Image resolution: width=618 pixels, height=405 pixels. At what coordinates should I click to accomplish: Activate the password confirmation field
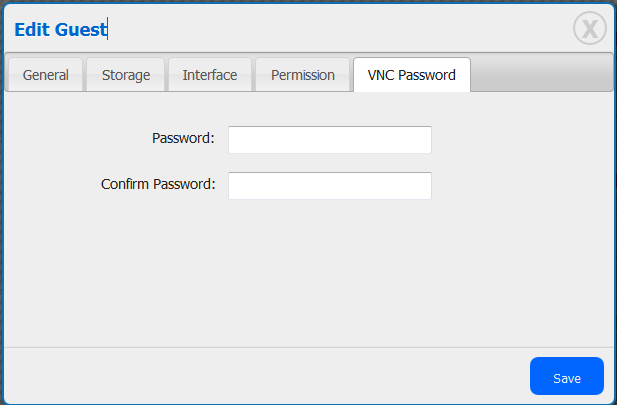click(330, 186)
